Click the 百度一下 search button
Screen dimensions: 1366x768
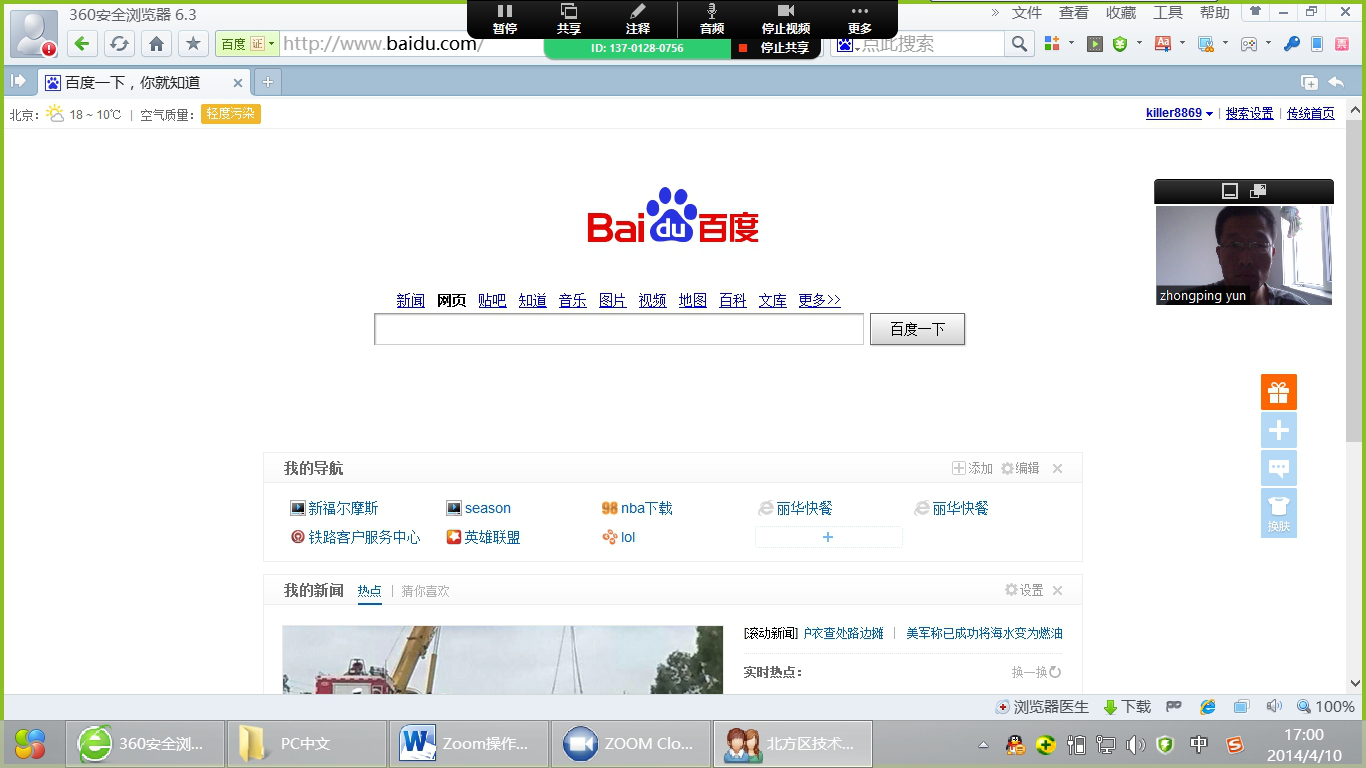pyautogui.click(x=917, y=329)
